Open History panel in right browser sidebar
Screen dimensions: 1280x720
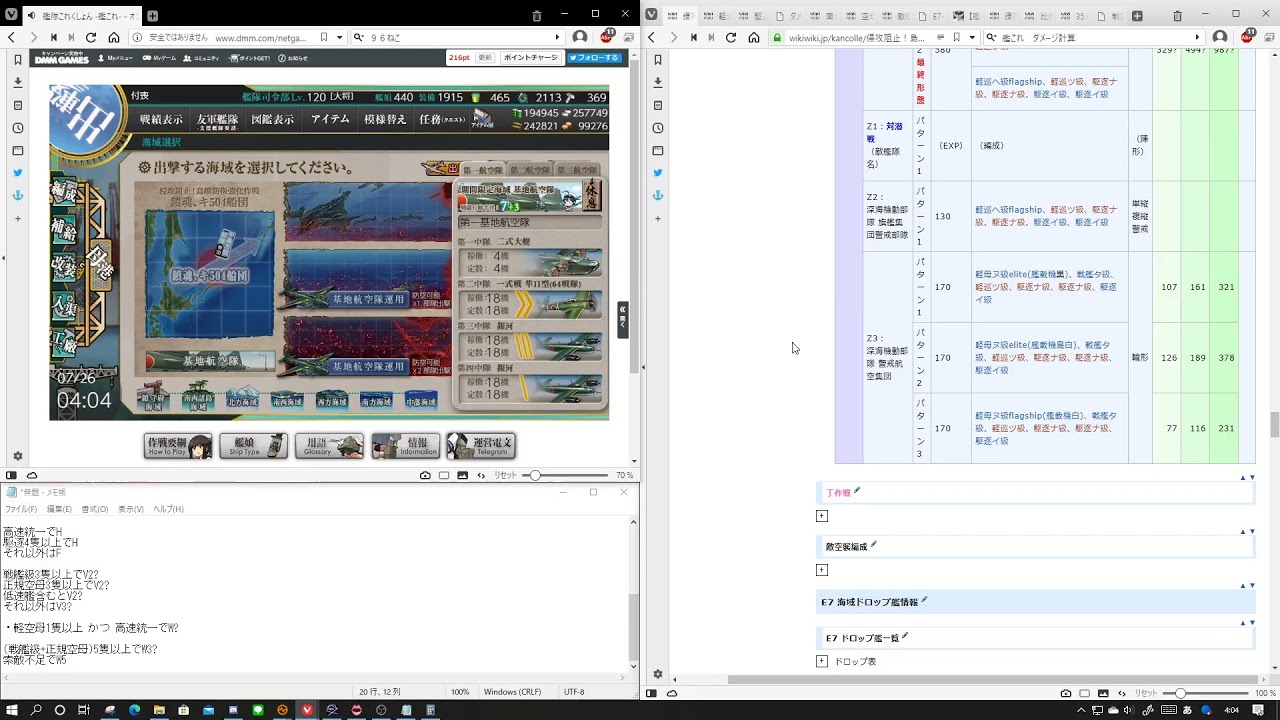coord(658,128)
